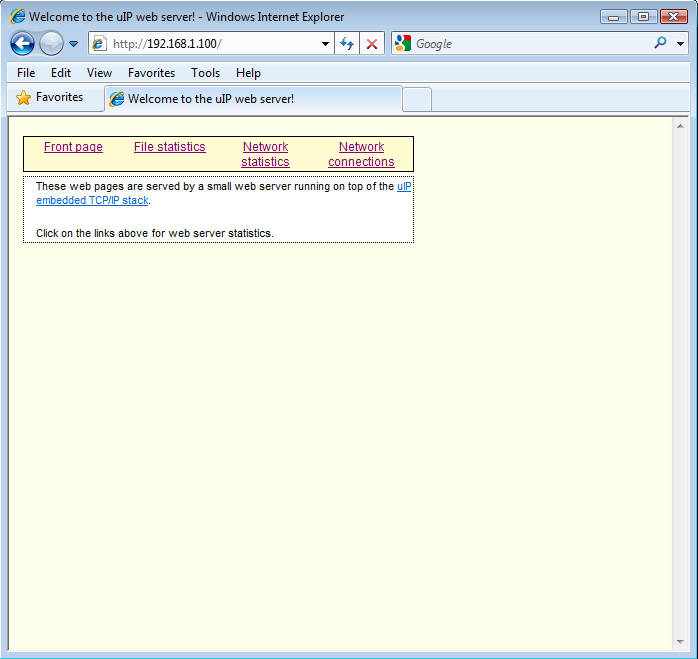
Task: Click the Back navigation arrow button
Action: (x=22, y=43)
